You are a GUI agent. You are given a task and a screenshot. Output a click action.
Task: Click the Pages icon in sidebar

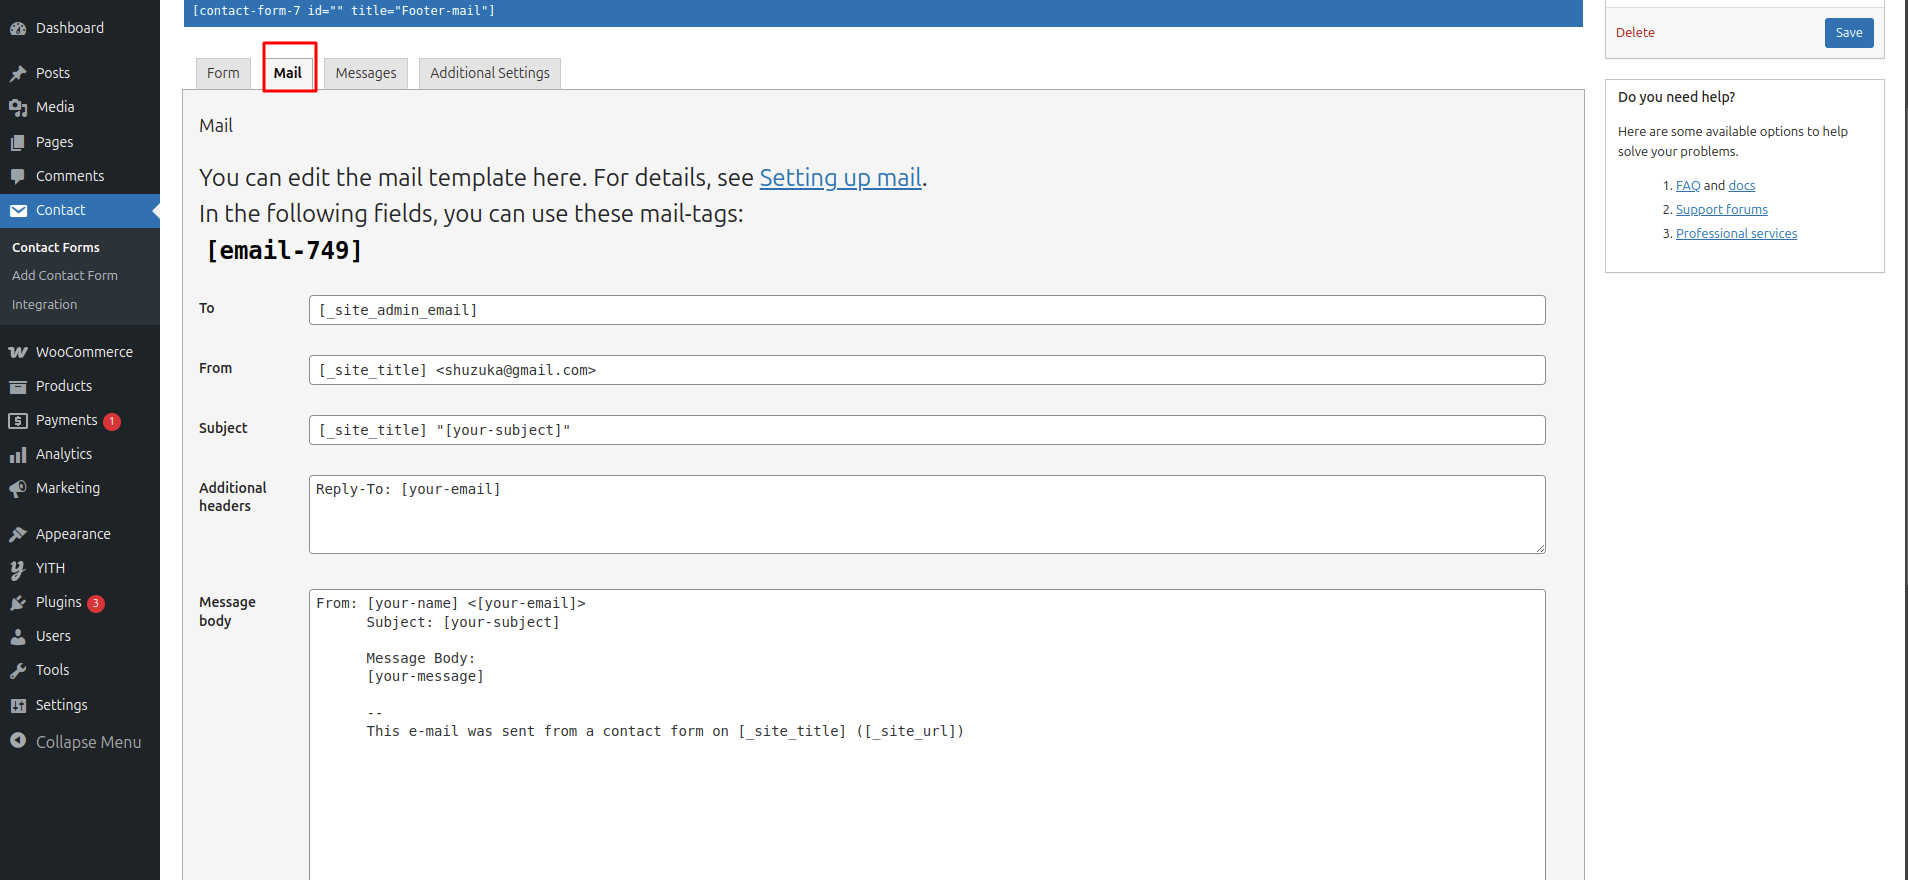[18, 143]
